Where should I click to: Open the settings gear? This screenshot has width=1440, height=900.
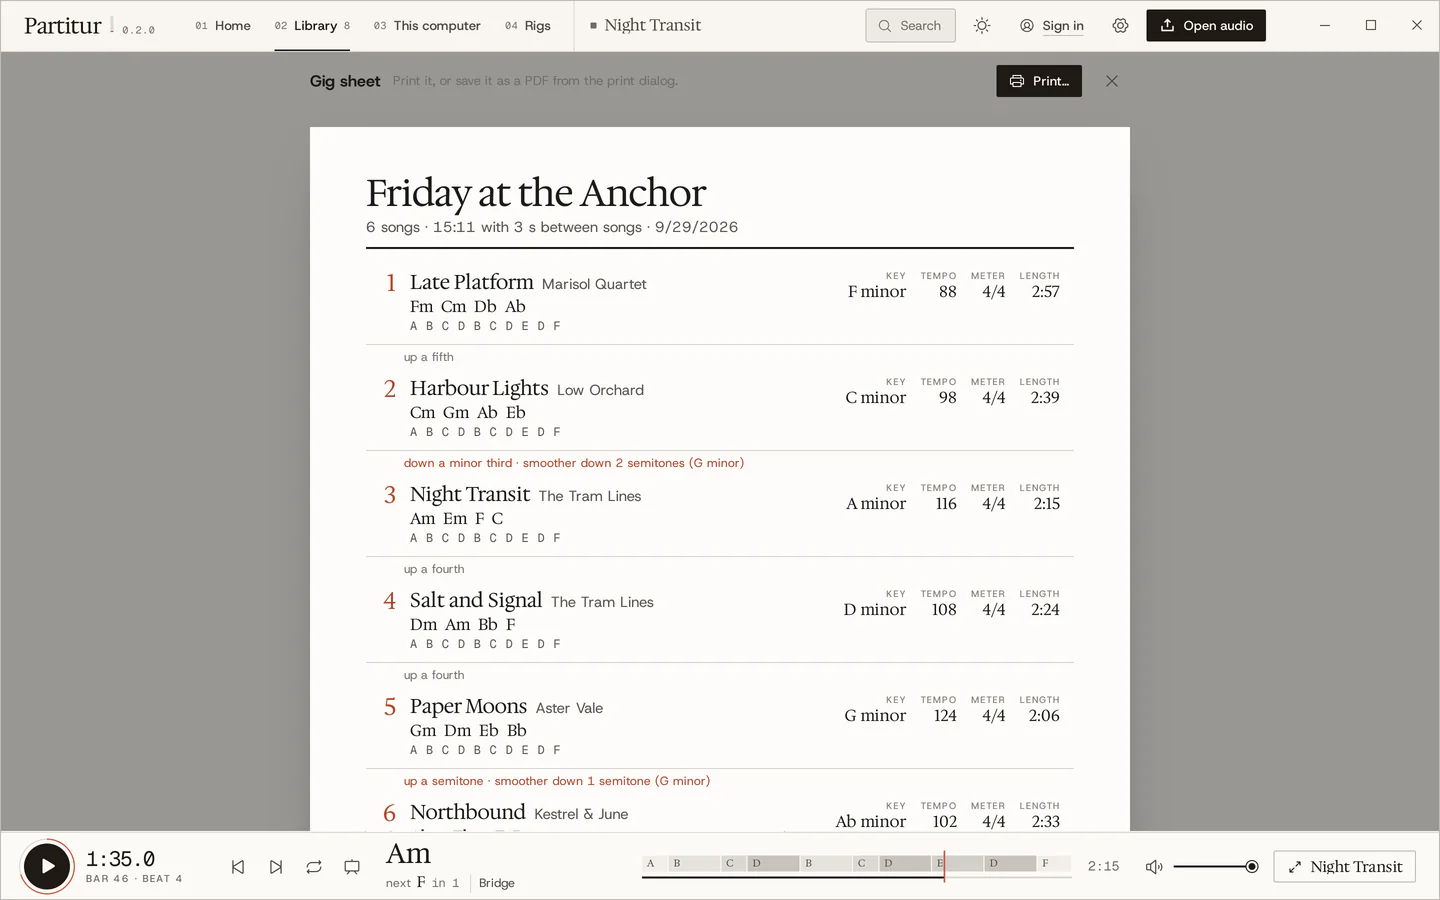pos(1120,26)
